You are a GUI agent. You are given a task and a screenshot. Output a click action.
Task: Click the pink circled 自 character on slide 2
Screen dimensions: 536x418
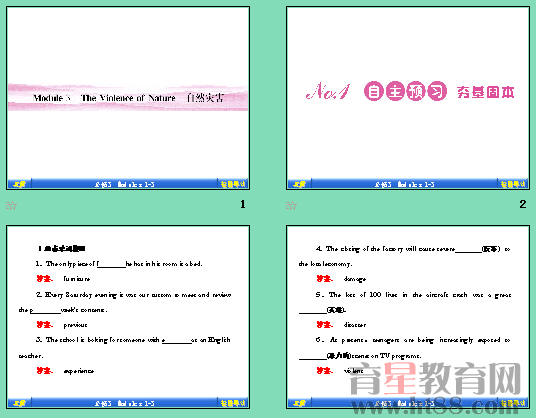[374, 91]
